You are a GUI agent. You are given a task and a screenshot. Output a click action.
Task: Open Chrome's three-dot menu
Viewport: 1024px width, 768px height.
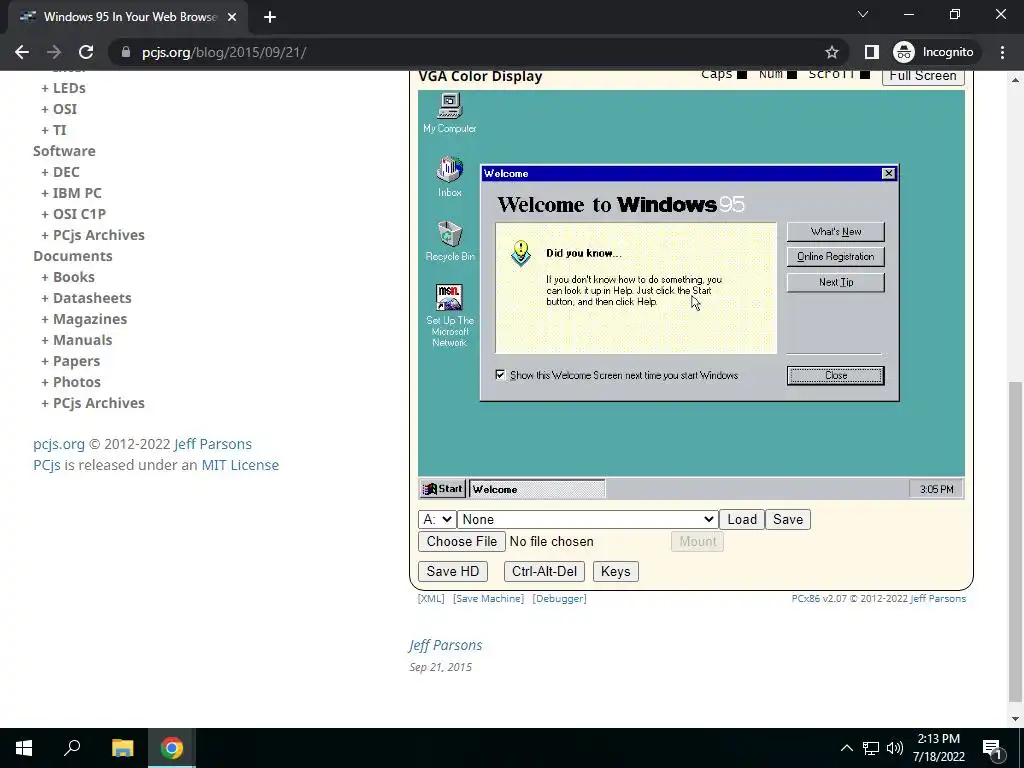1002,52
